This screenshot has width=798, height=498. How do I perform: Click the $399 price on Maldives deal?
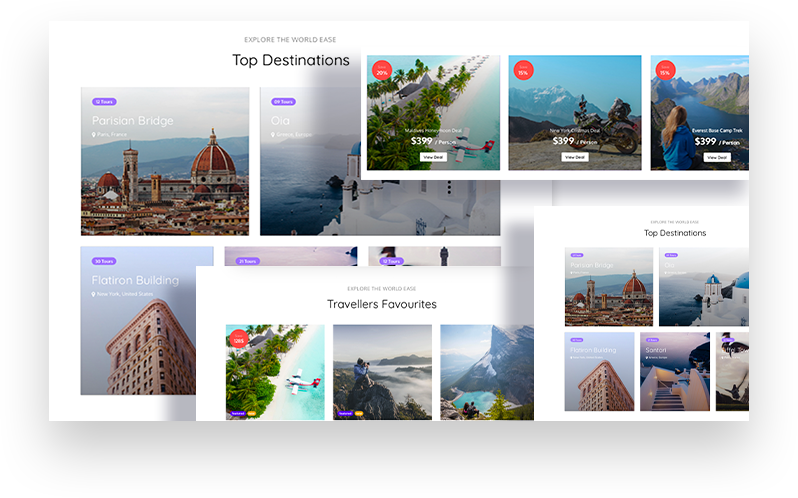[x=422, y=141]
